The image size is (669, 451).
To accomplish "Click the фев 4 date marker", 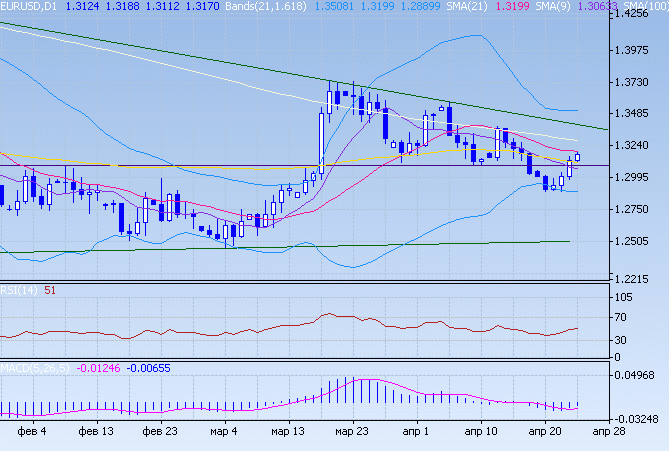I will coord(33,432).
